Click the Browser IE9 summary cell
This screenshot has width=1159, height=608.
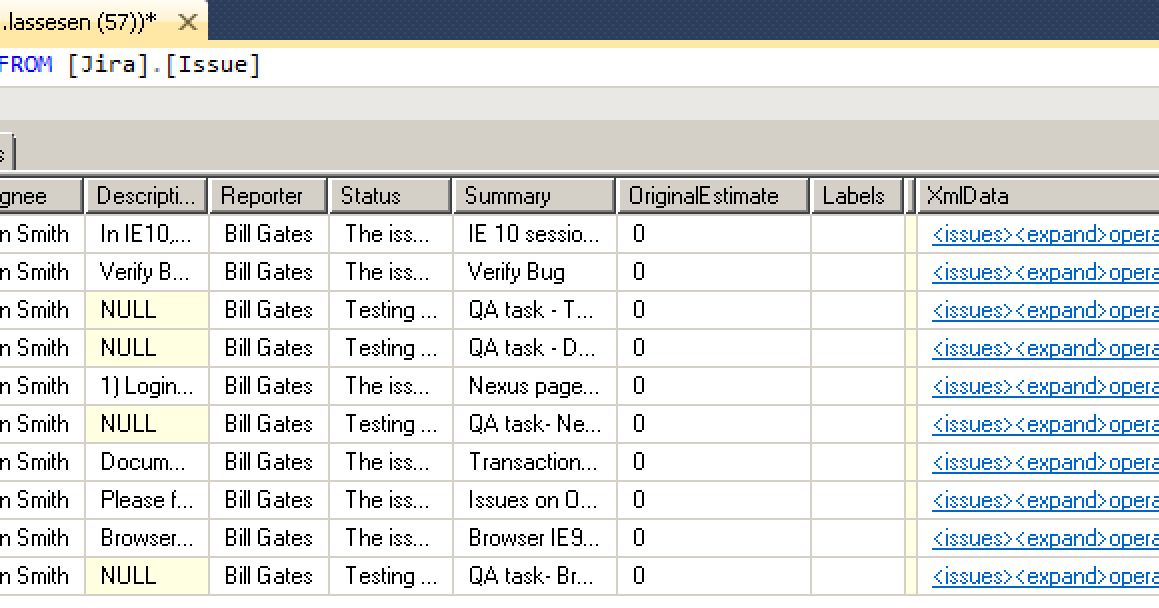(x=533, y=538)
